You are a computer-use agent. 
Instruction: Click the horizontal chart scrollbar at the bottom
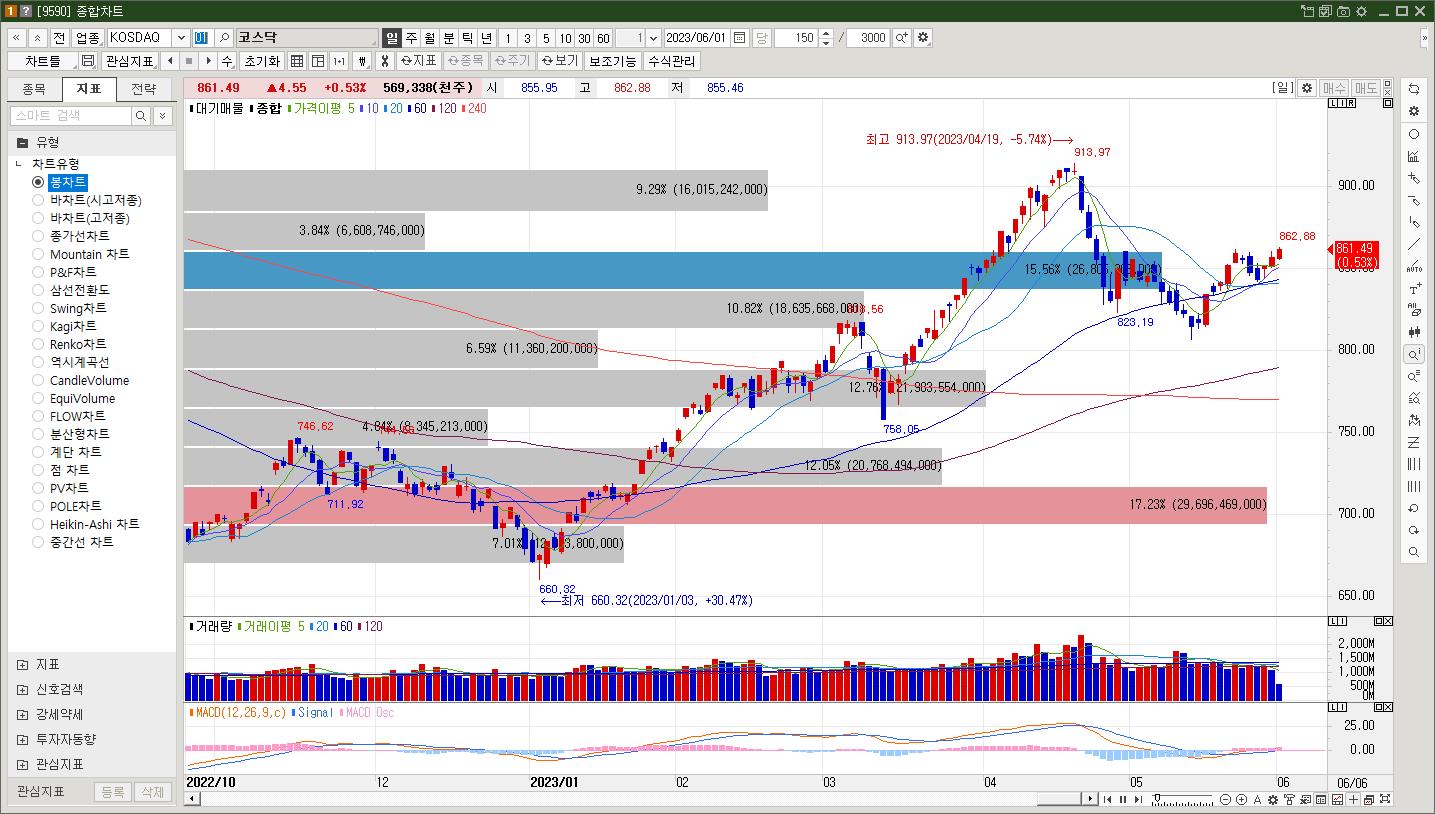pyautogui.click(x=640, y=799)
